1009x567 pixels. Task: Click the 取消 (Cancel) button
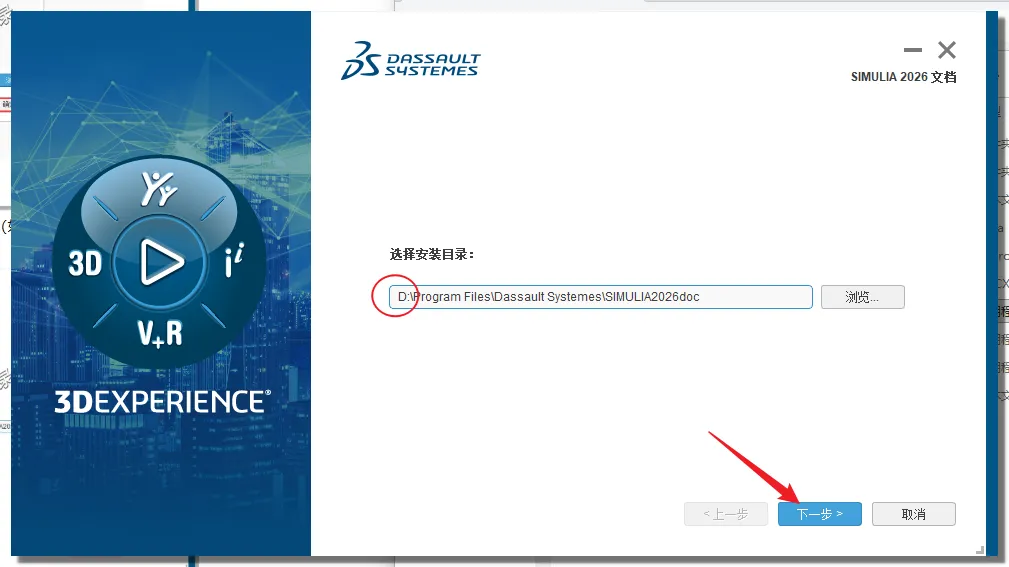pos(913,514)
